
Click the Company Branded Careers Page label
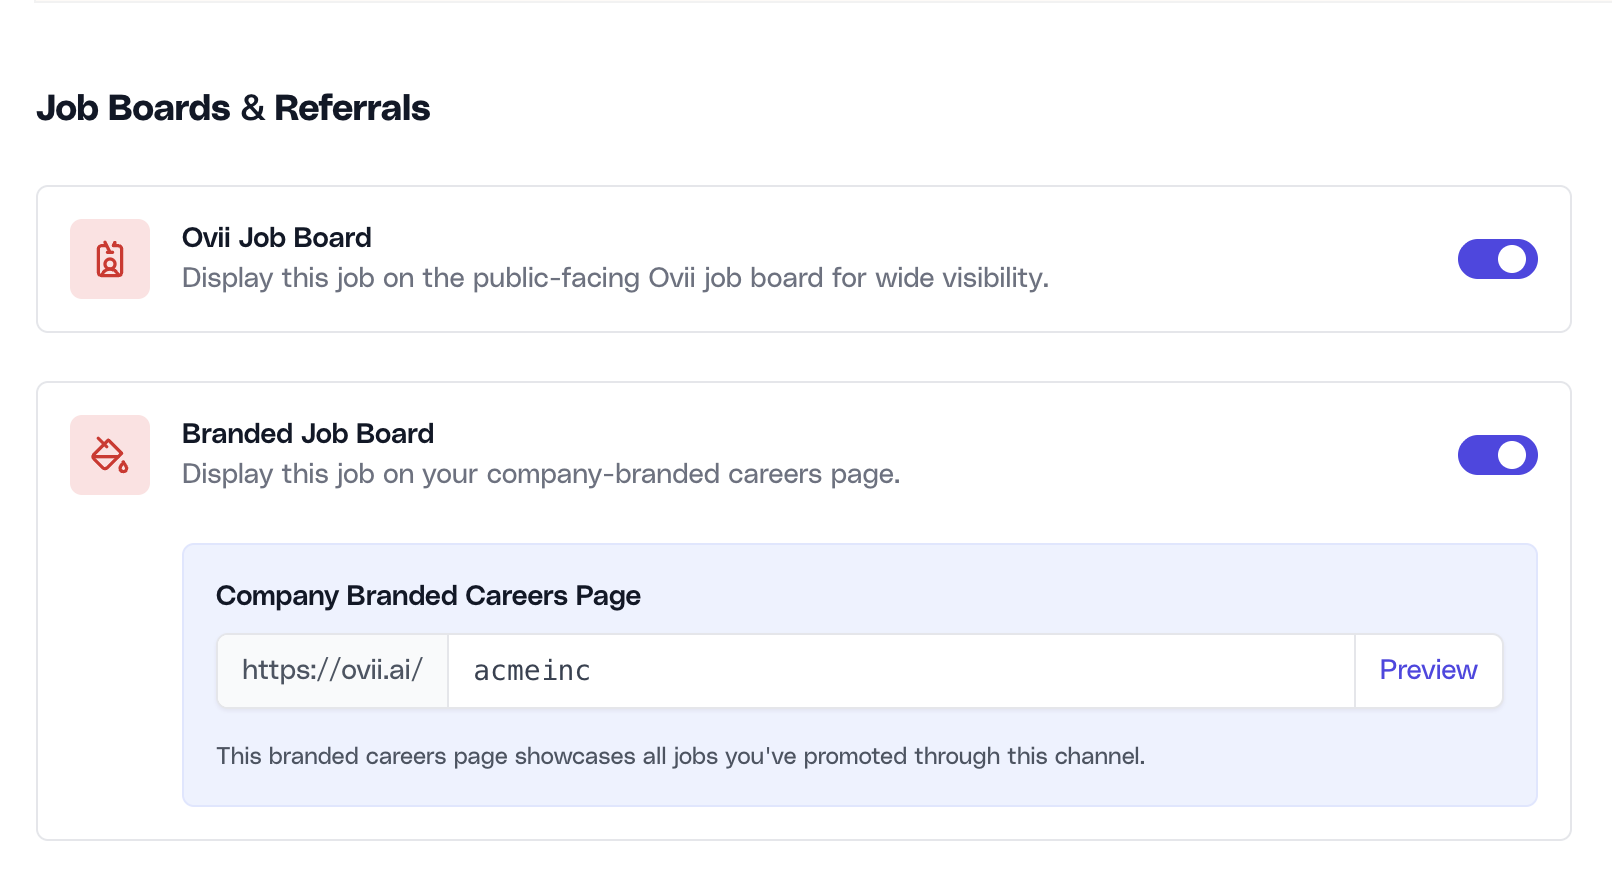coord(428,595)
